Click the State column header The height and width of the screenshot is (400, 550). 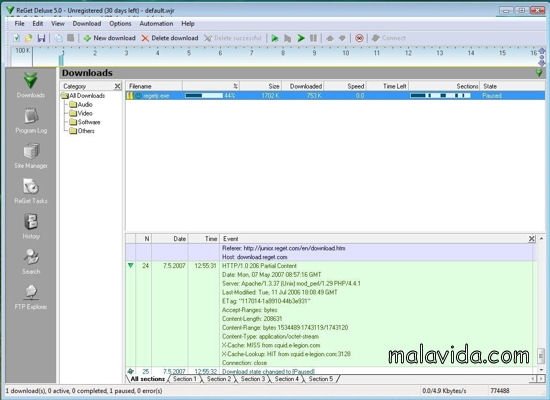[x=512, y=86]
